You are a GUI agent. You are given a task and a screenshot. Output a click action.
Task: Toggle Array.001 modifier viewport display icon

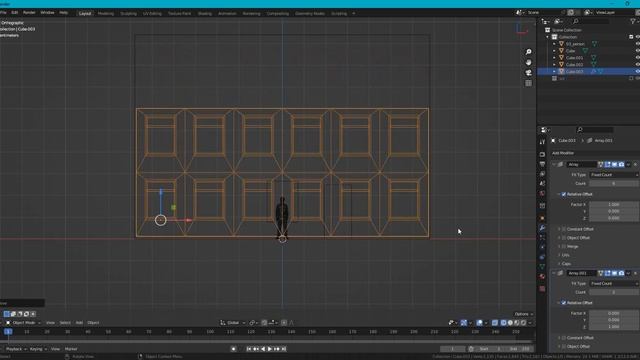tap(614, 273)
